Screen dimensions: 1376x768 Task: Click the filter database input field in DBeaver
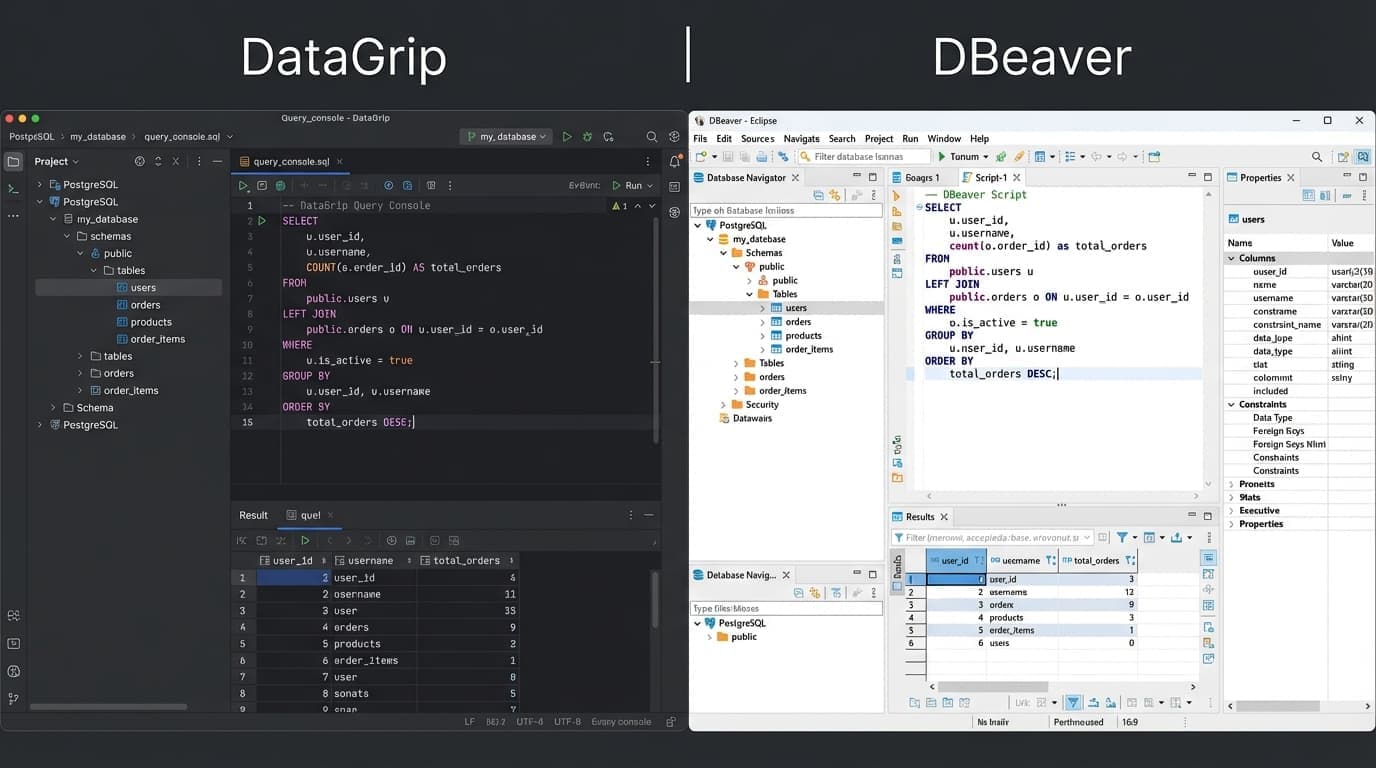coord(865,156)
